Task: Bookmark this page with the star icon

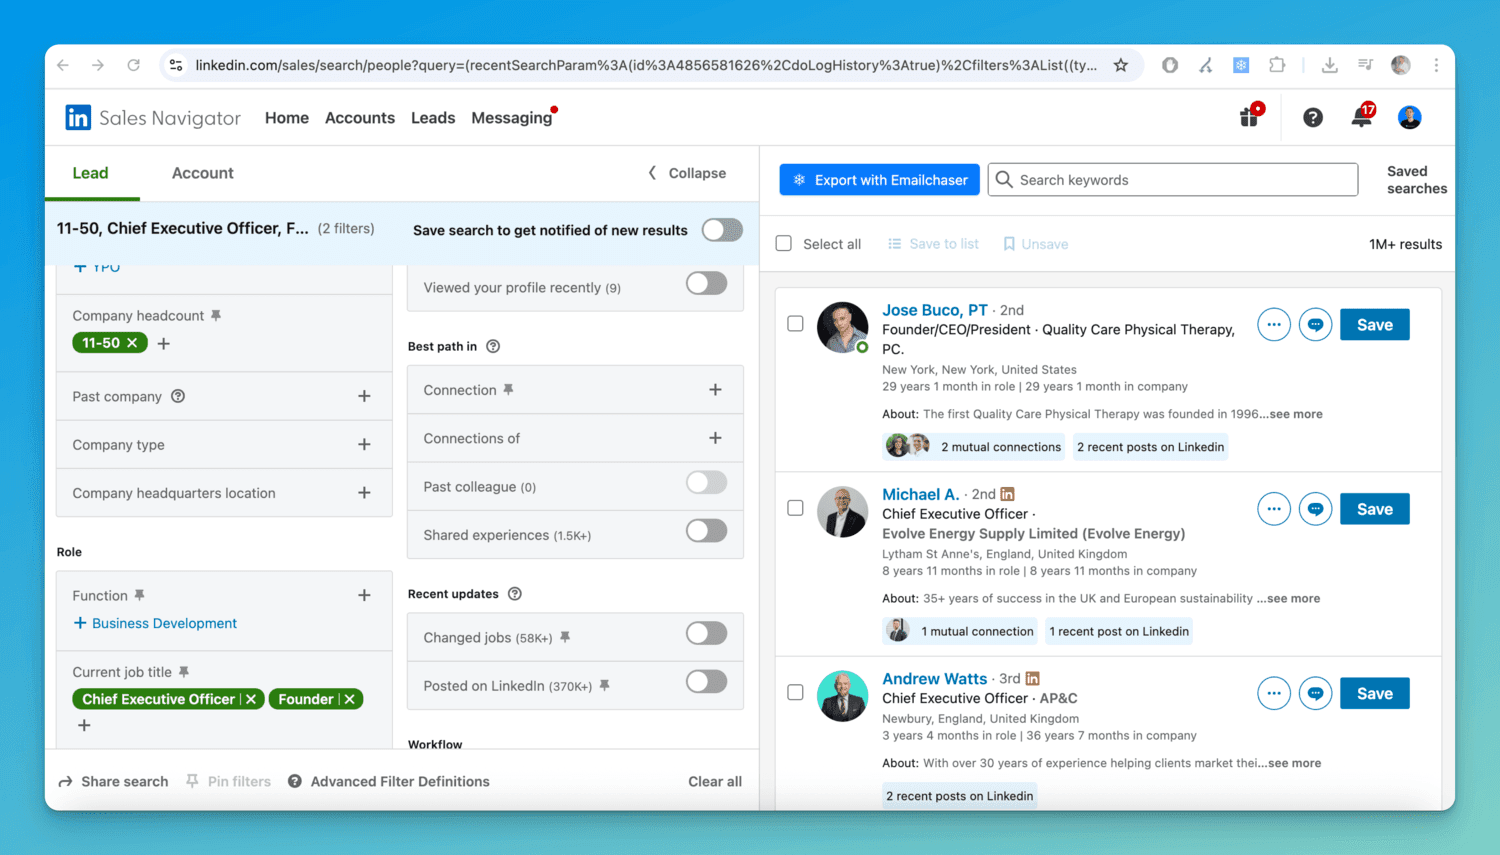Action: tap(1121, 65)
